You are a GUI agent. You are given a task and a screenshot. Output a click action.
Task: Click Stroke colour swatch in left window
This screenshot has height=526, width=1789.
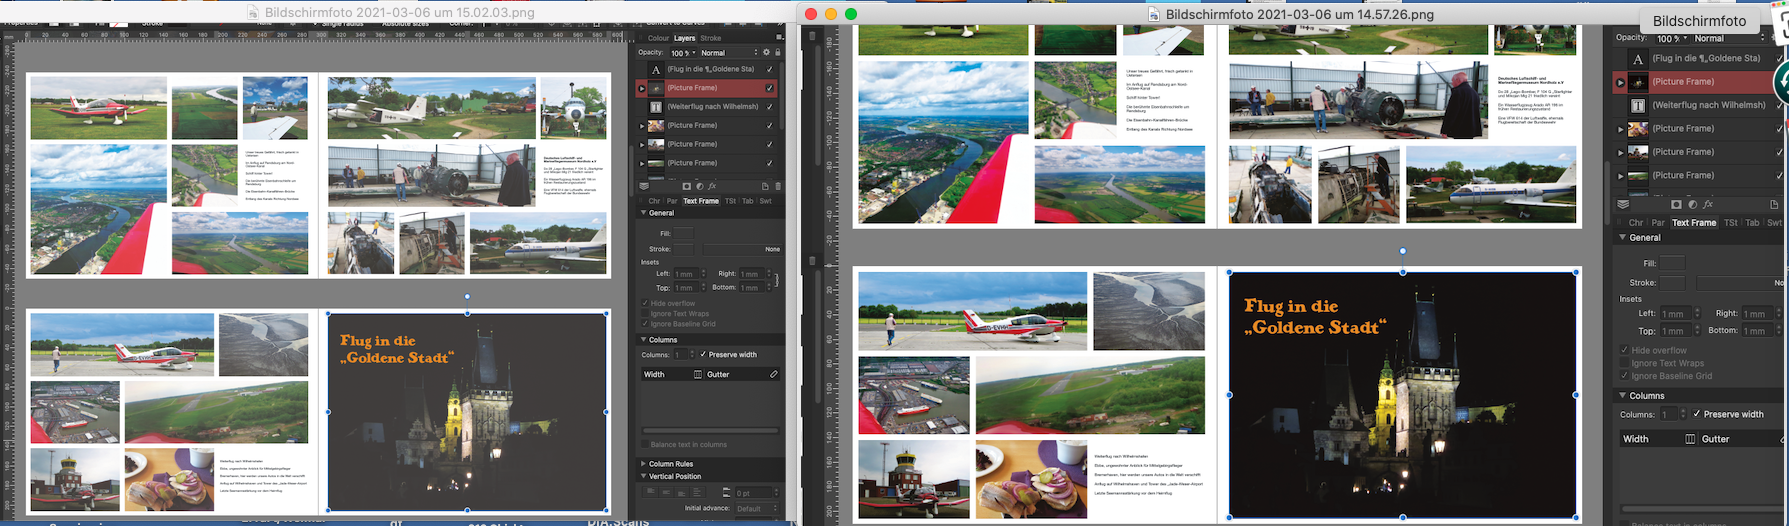tap(684, 249)
